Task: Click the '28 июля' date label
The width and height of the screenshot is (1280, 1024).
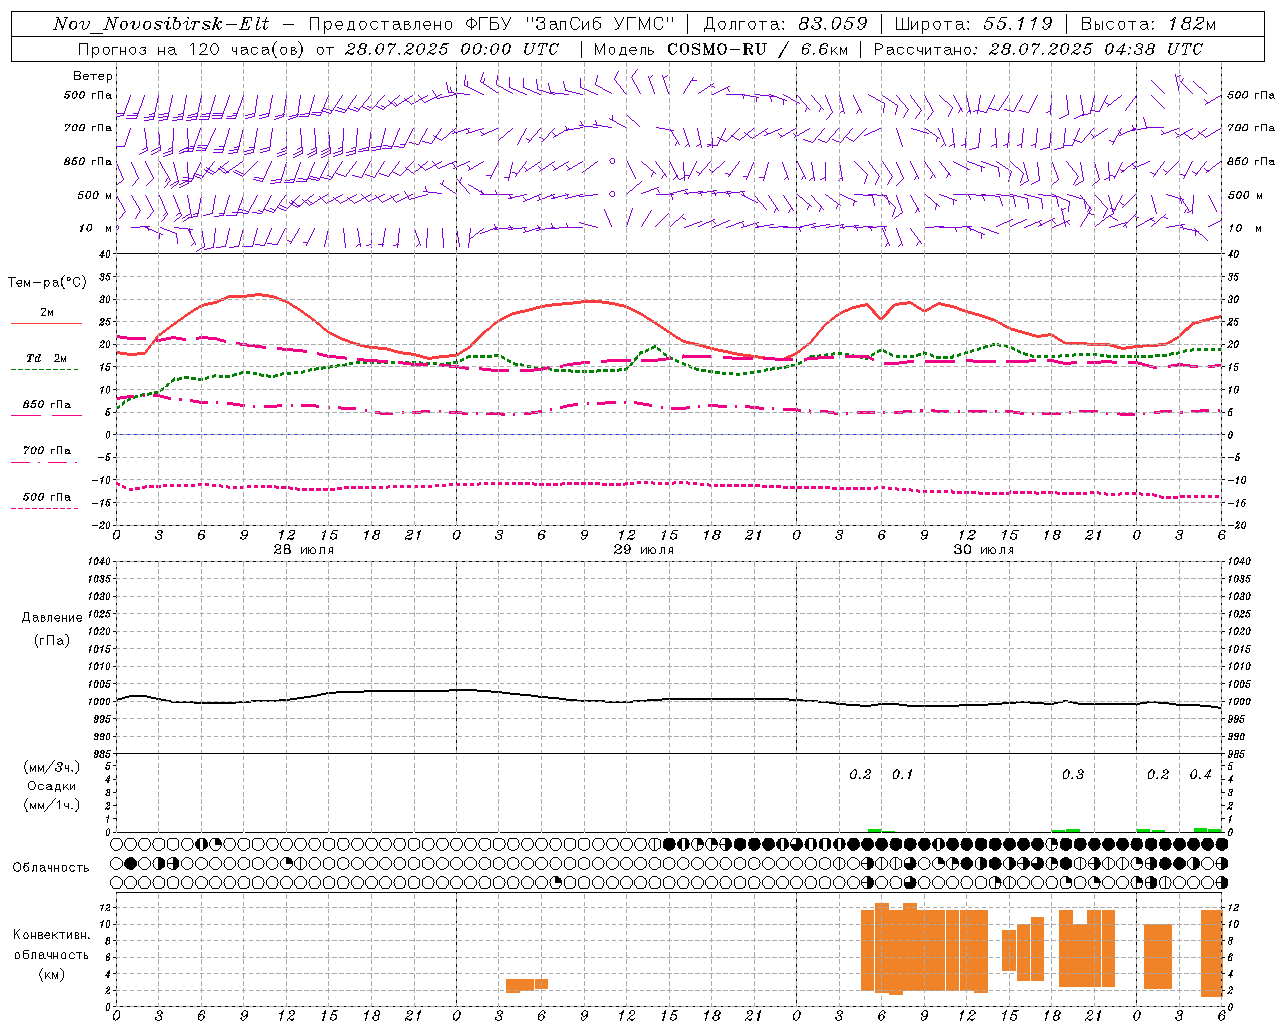Action: (x=304, y=550)
